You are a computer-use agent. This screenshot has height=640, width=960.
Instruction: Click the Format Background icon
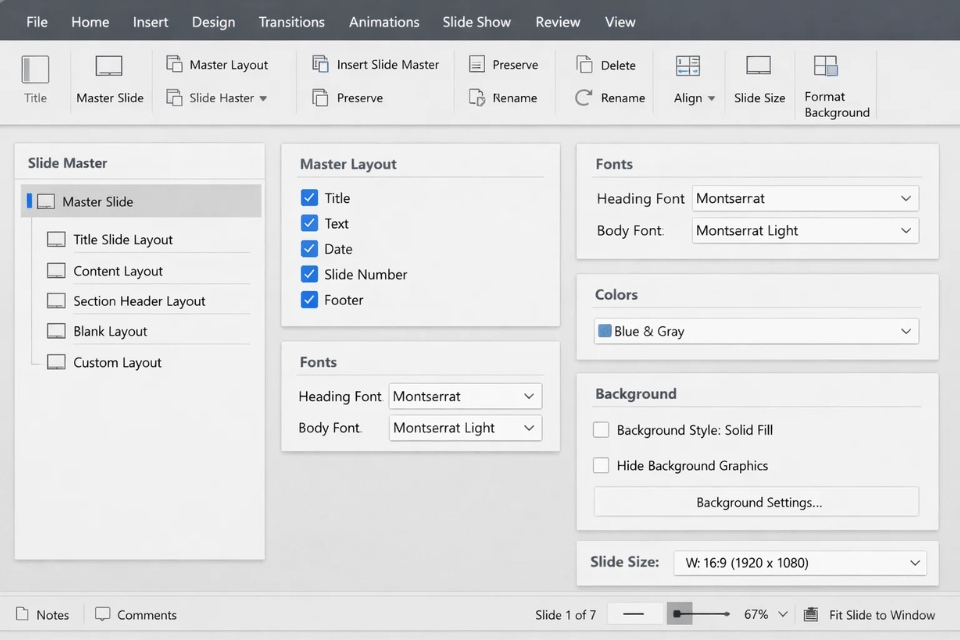826,66
